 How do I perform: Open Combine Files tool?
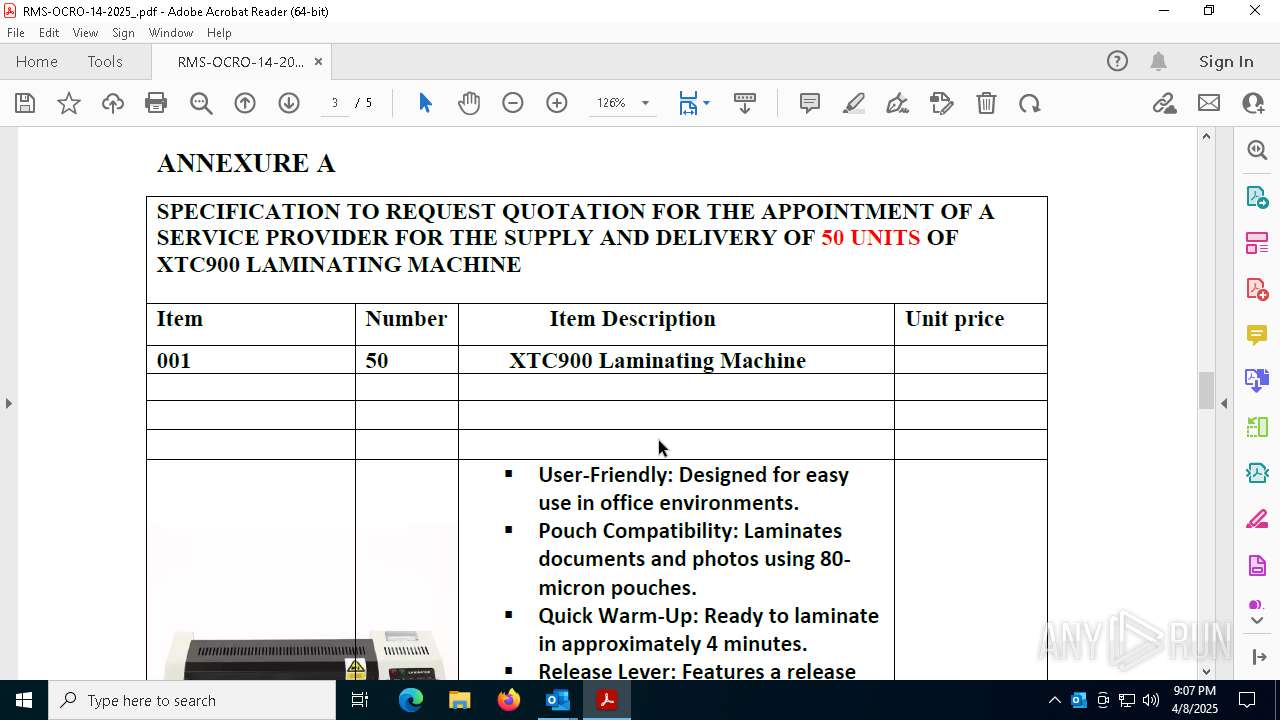pos(1257,380)
